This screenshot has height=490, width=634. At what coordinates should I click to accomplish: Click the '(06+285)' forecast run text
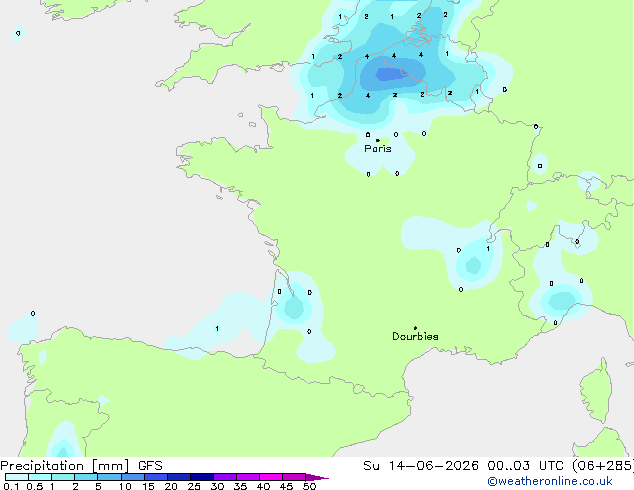(x=603, y=466)
